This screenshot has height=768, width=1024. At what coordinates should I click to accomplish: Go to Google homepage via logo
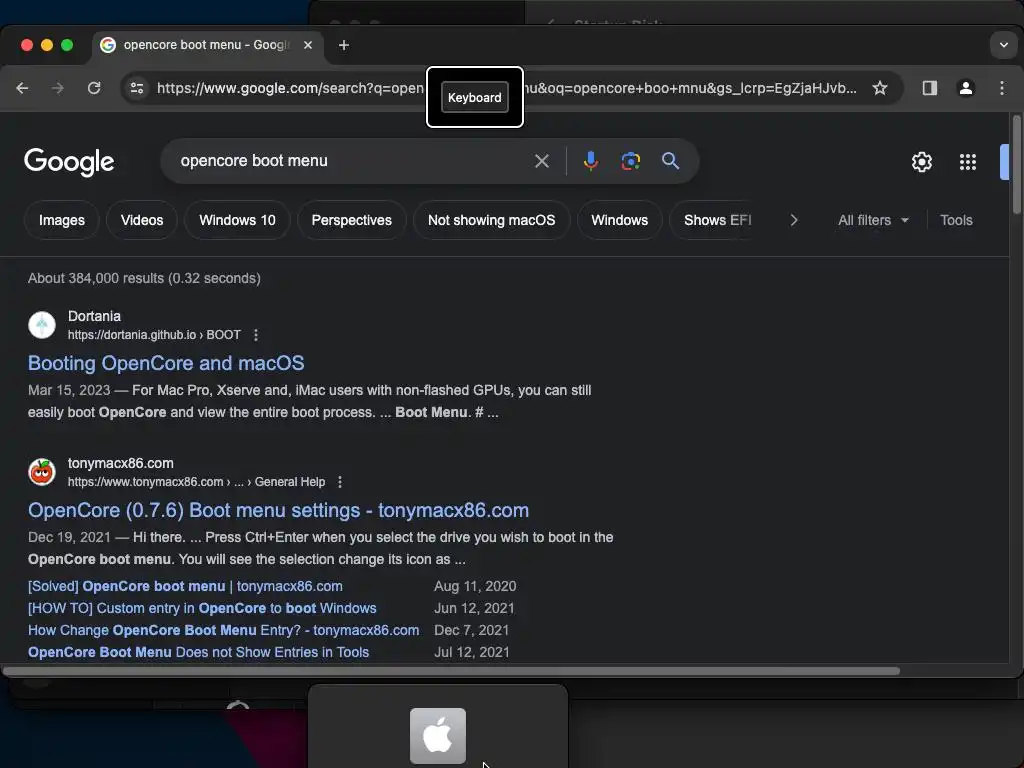[x=69, y=162]
